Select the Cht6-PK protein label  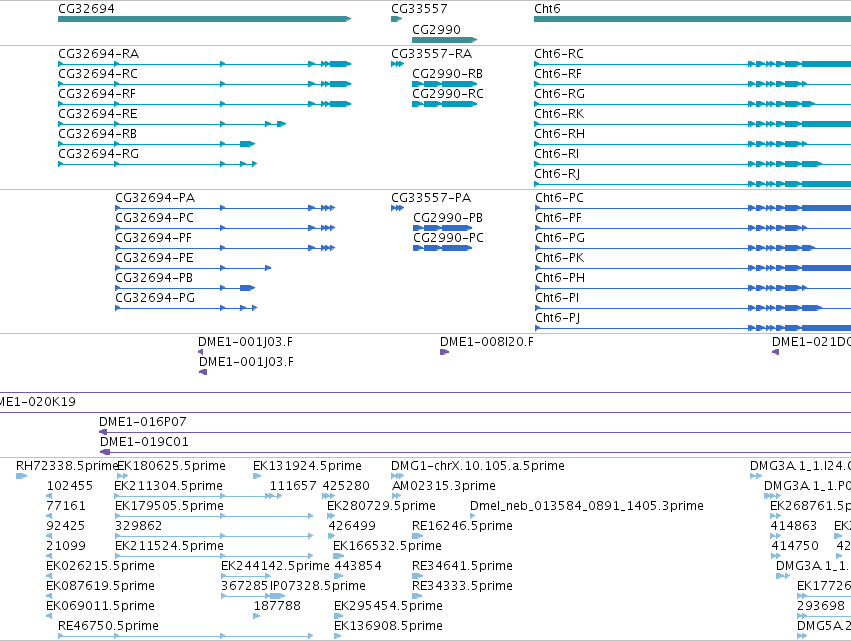coord(560,258)
